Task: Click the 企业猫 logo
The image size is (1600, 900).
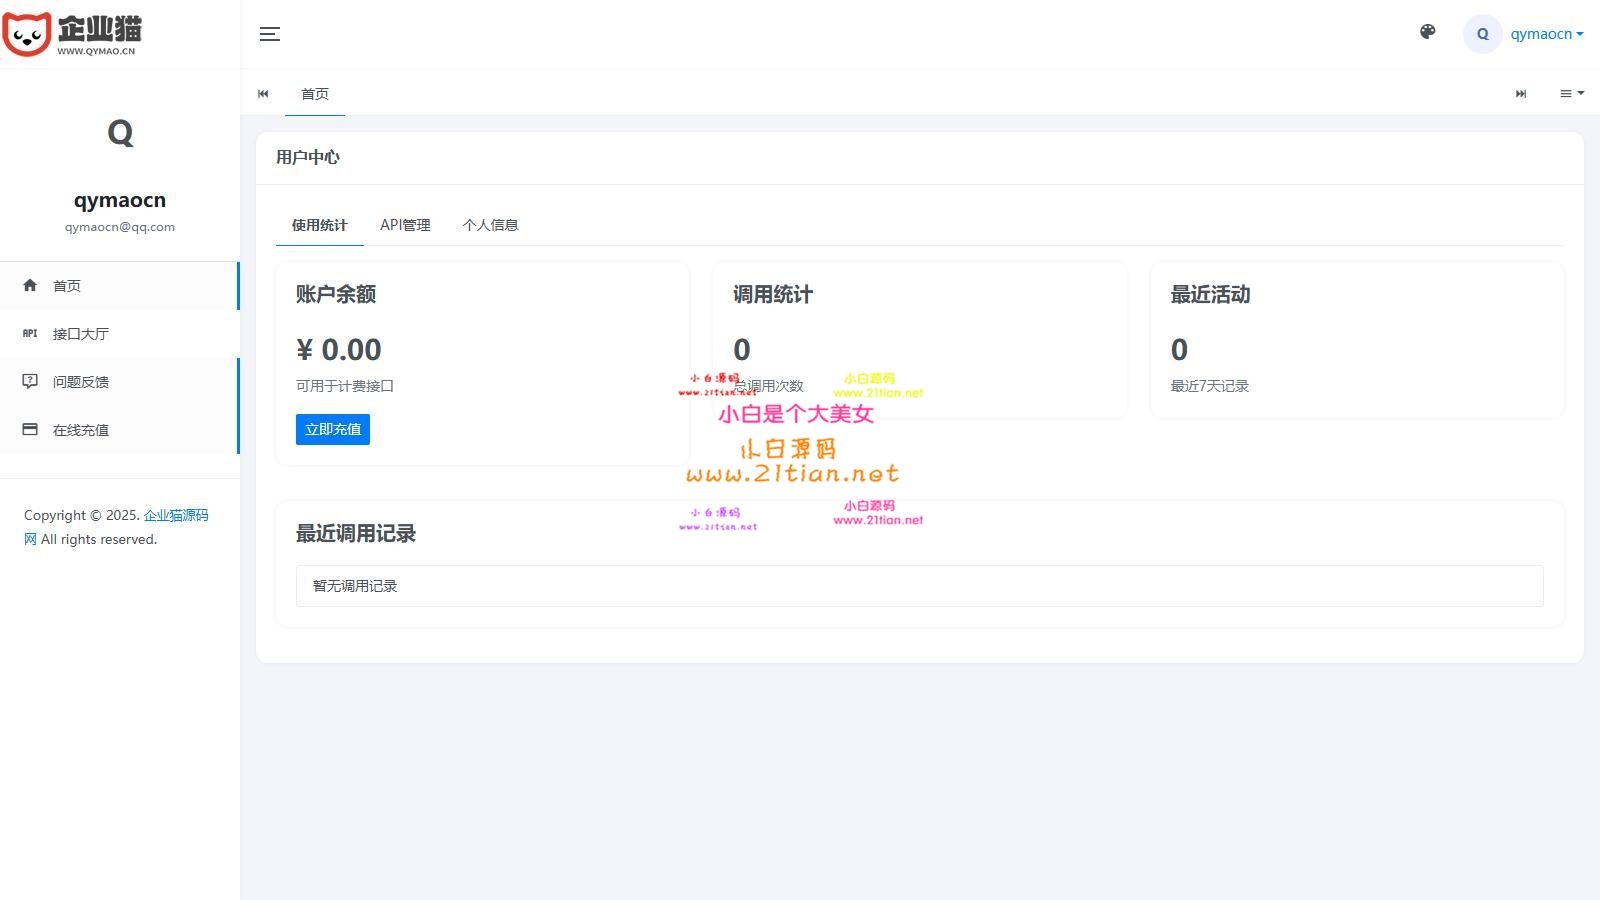Action: point(72,34)
